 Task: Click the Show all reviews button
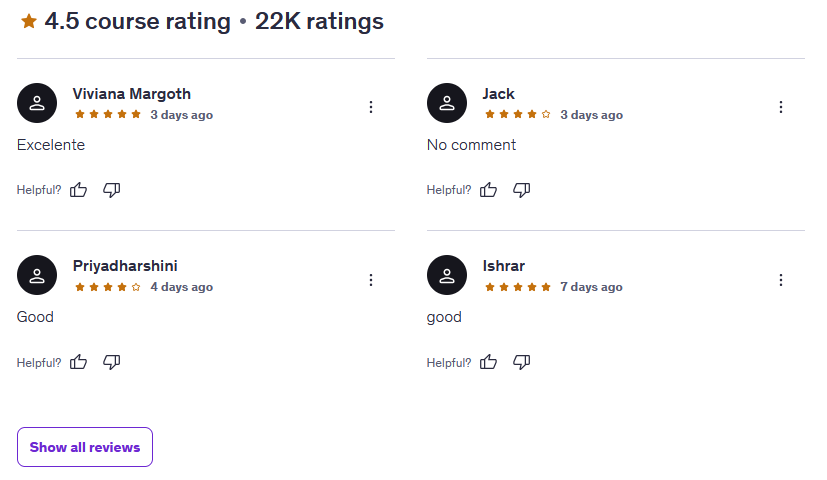(x=85, y=447)
